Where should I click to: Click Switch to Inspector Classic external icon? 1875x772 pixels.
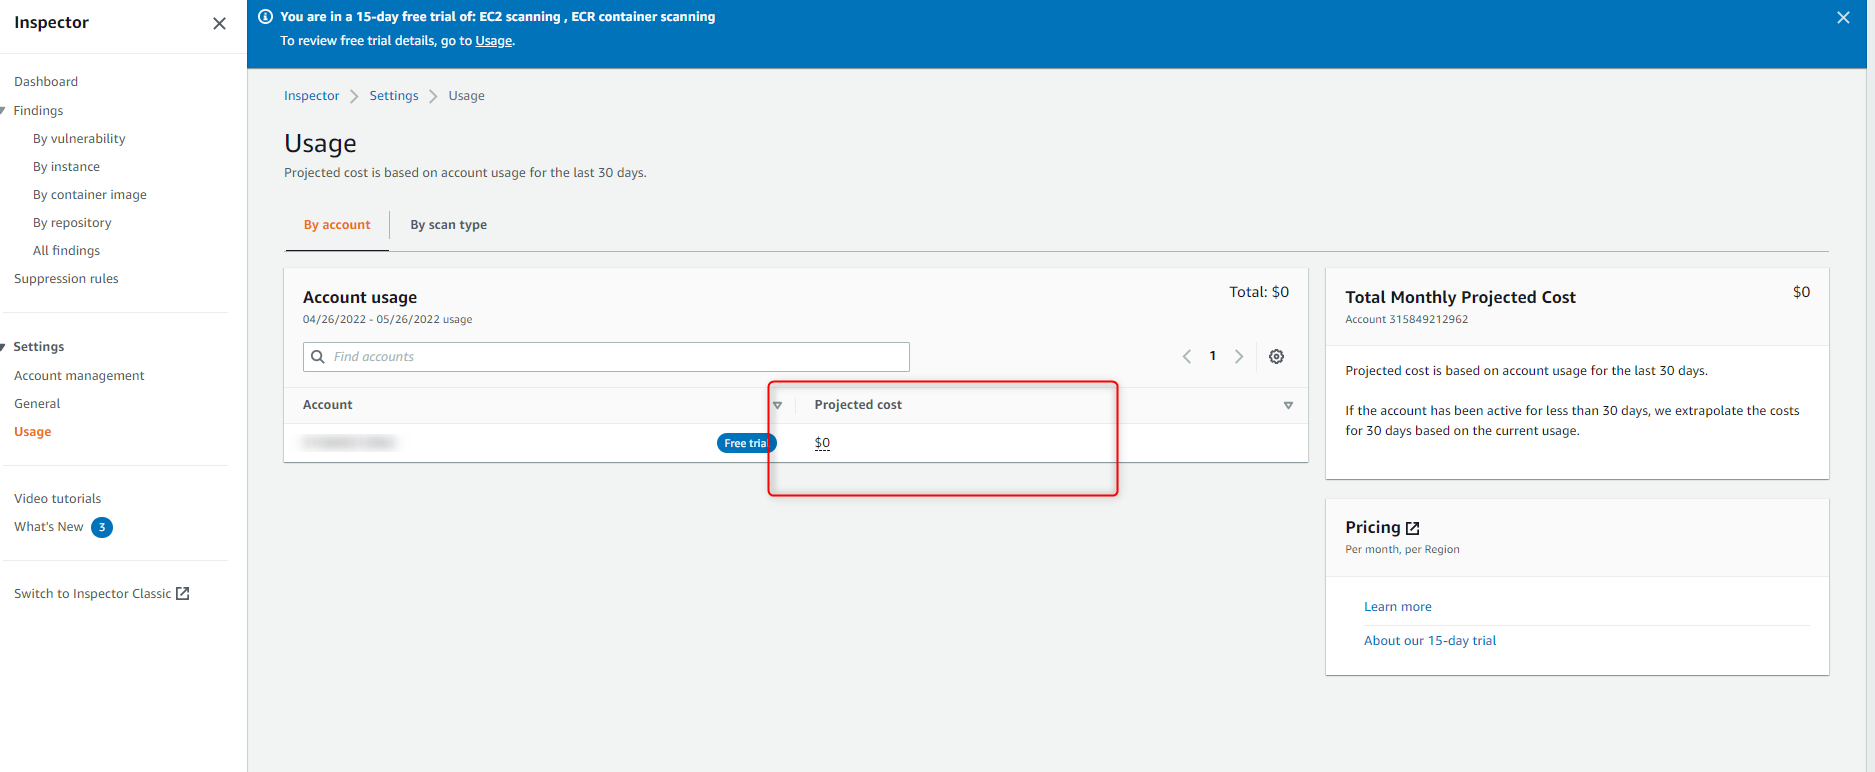[182, 593]
